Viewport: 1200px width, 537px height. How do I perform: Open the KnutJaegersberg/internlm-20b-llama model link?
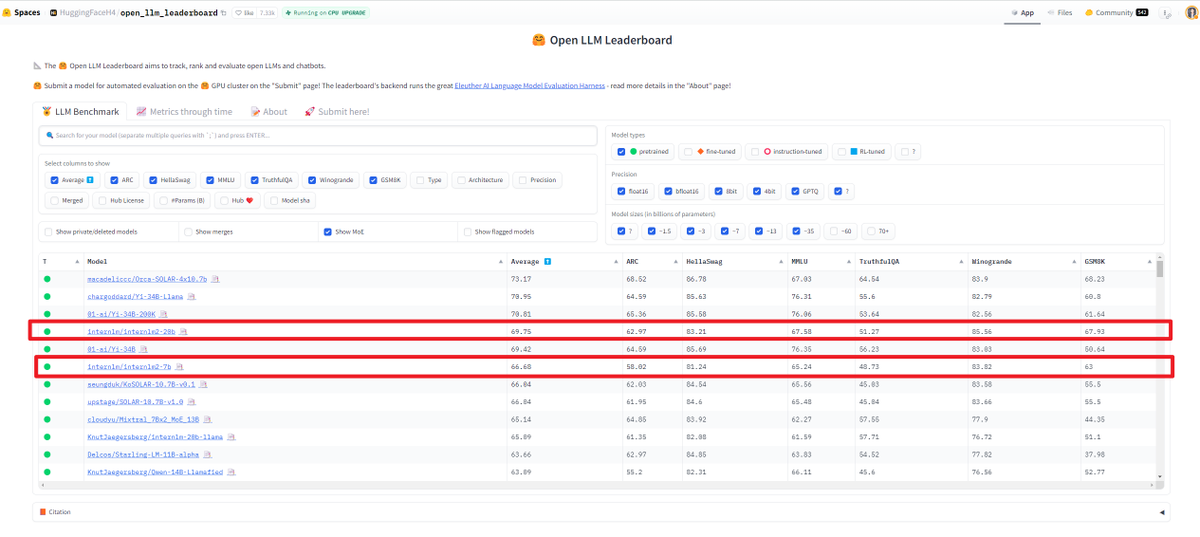point(154,437)
